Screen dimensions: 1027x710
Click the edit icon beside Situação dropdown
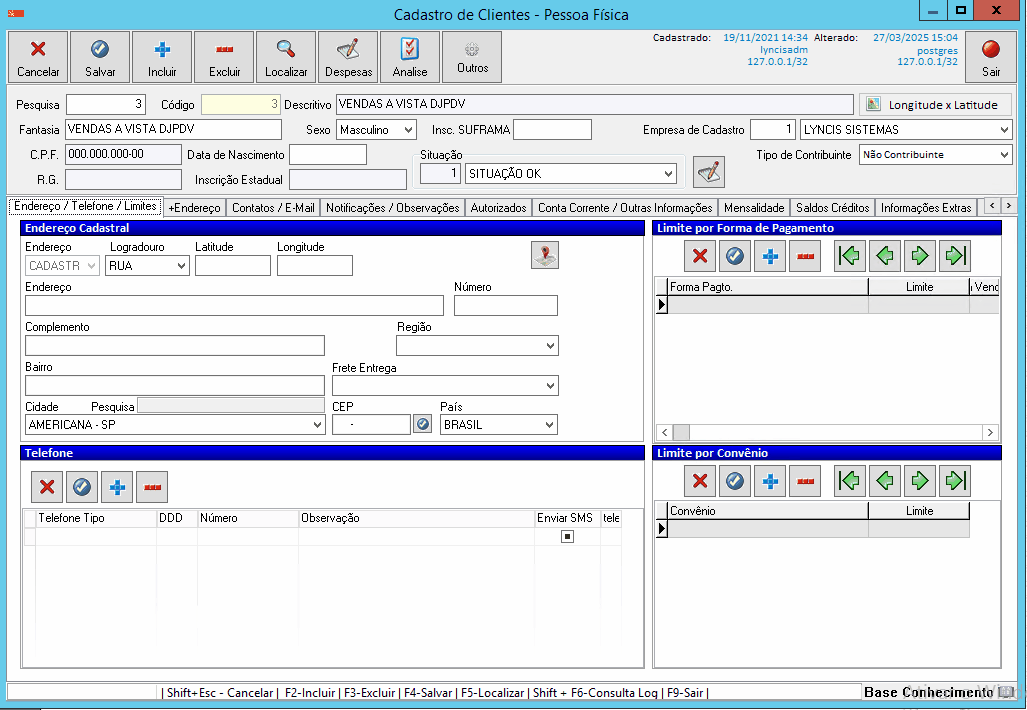click(709, 172)
